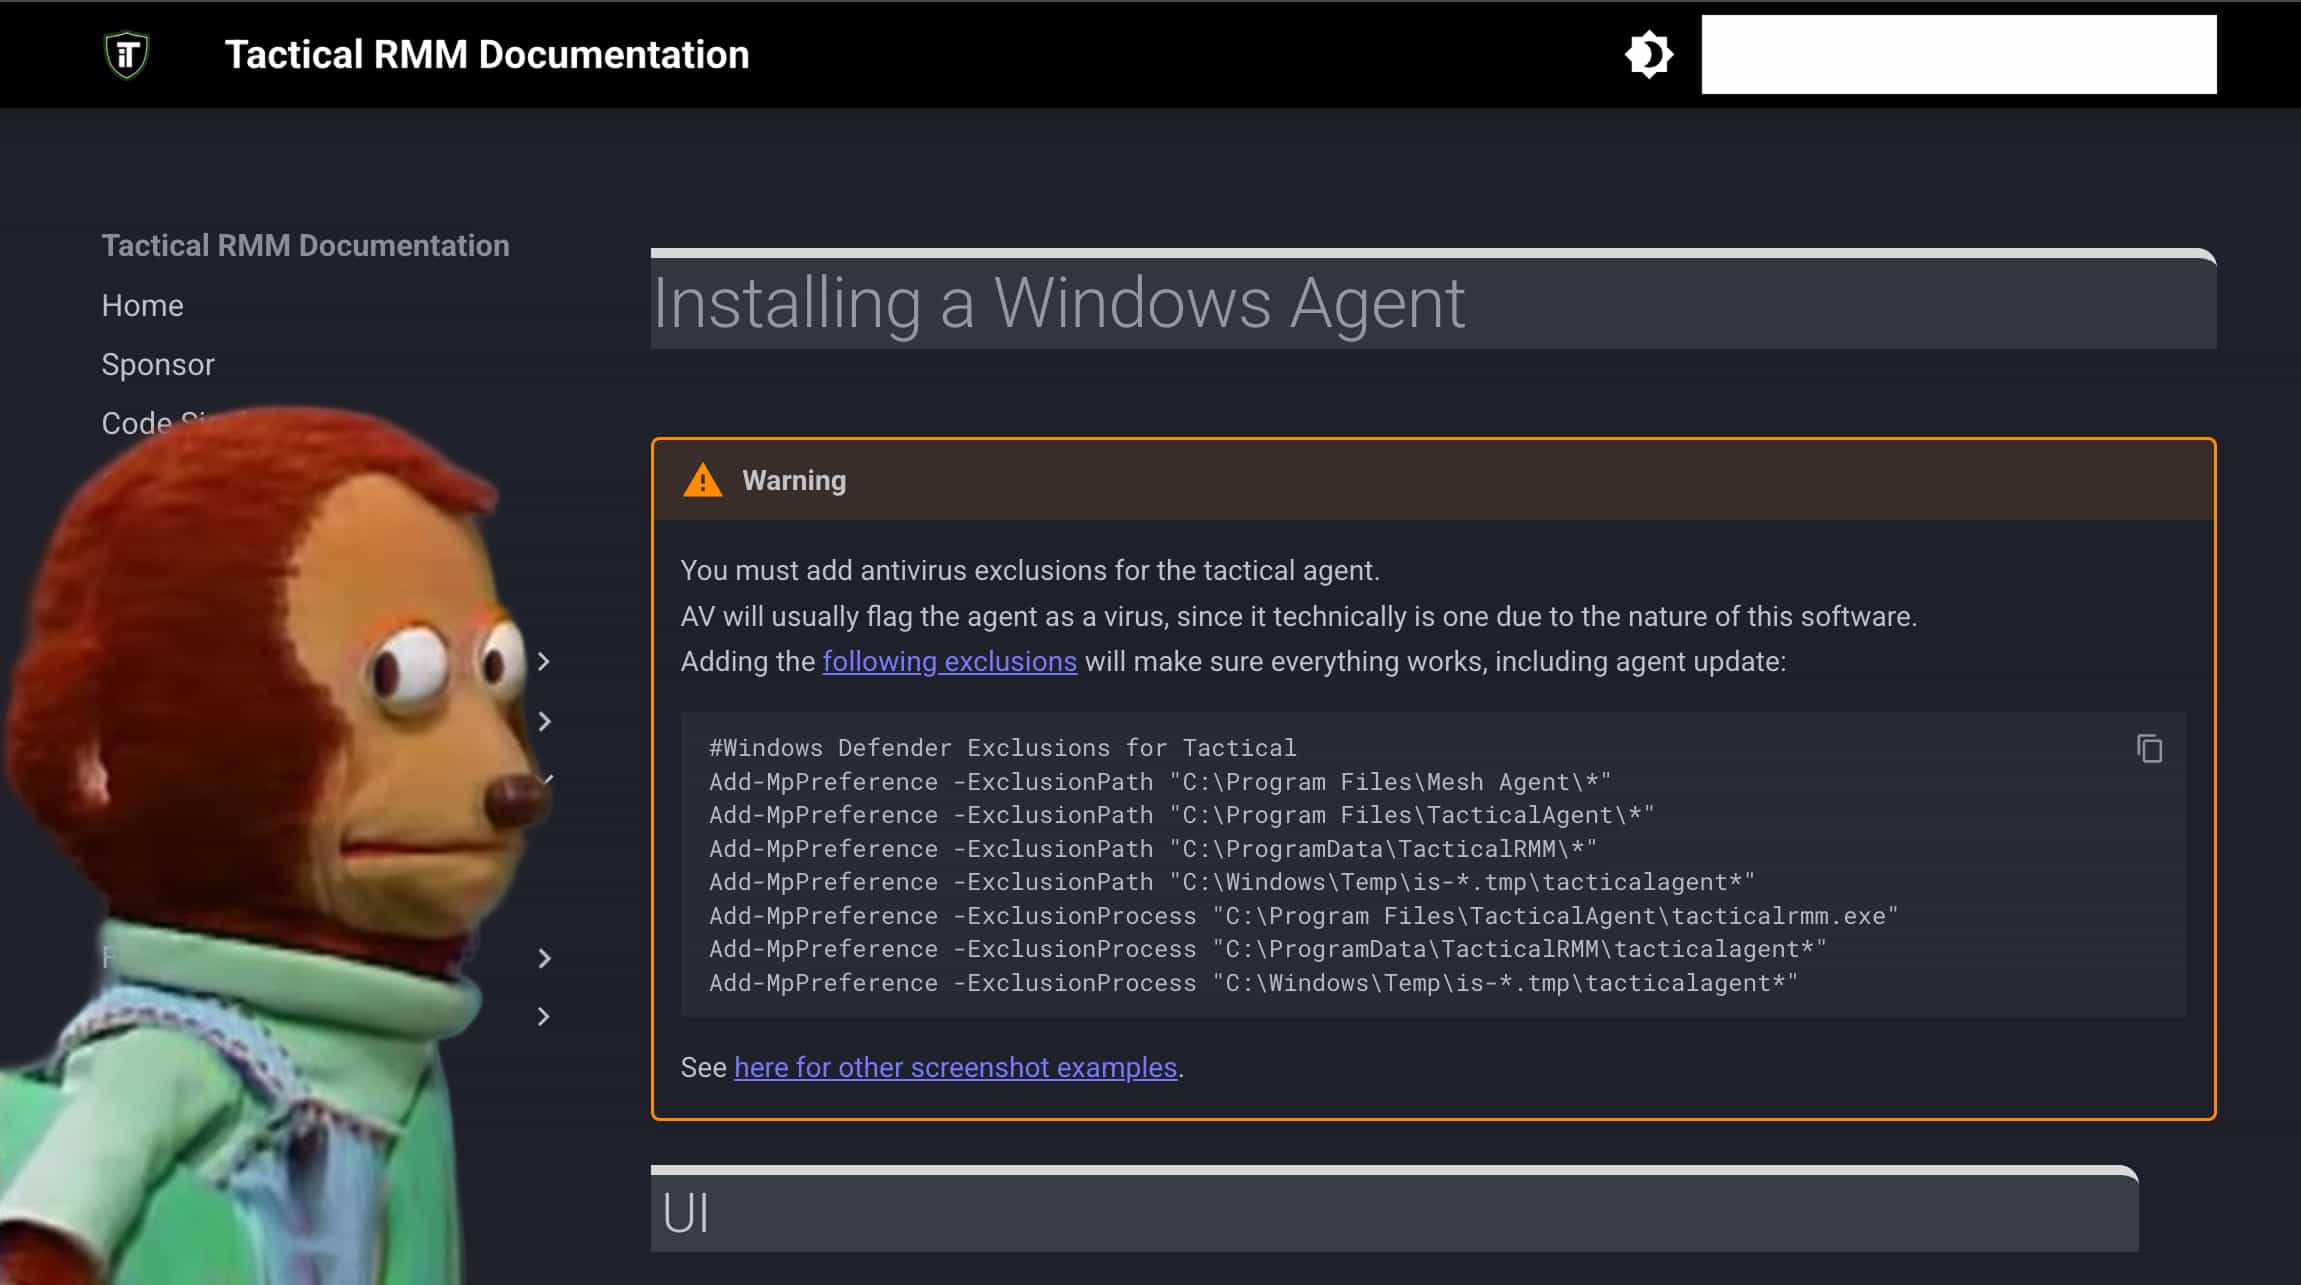
Task: Expand the last sidebar chevron arrow
Action: pos(544,1016)
